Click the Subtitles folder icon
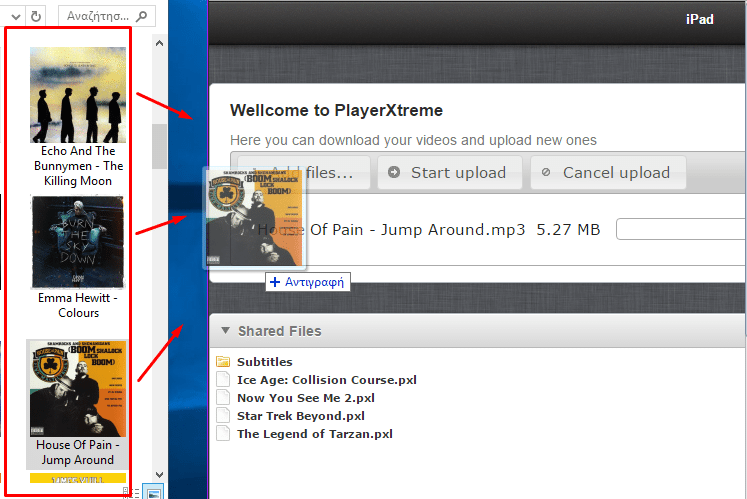This screenshot has height=499, width=747. (223, 361)
